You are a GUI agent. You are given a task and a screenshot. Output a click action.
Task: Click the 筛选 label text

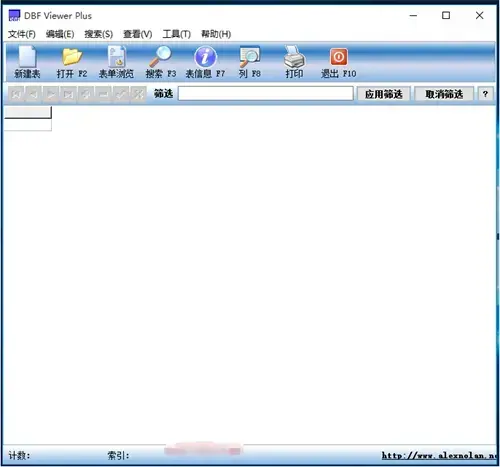pyautogui.click(x=163, y=94)
